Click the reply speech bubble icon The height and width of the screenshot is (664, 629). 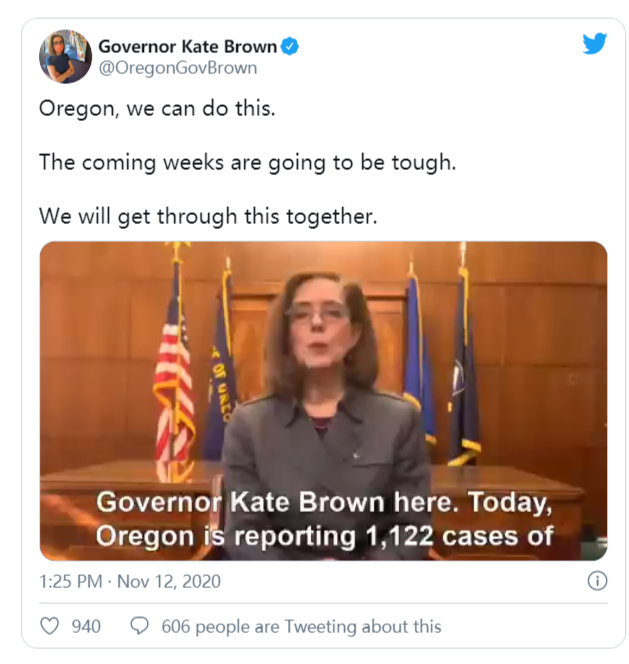[139, 626]
